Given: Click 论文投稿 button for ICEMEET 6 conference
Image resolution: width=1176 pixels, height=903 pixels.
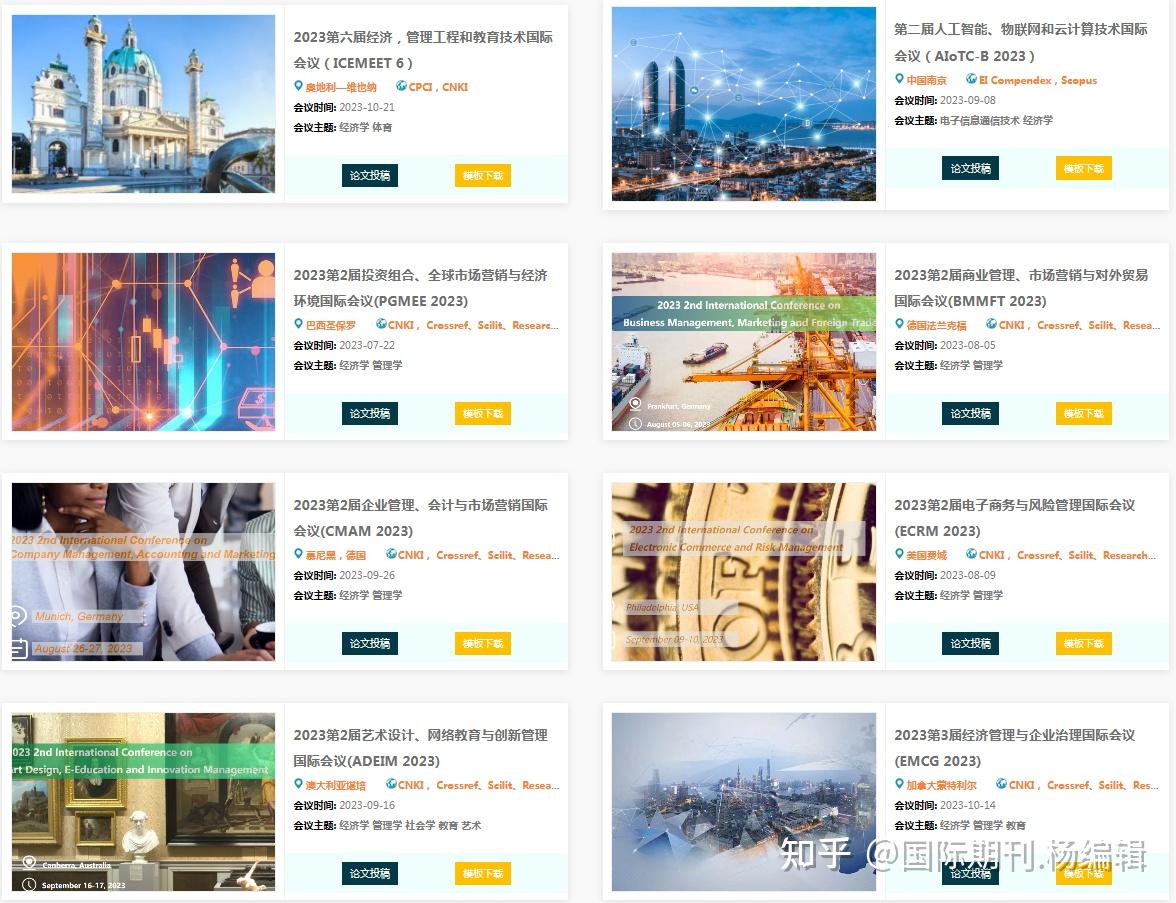Looking at the screenshot, I should [370, 176].
